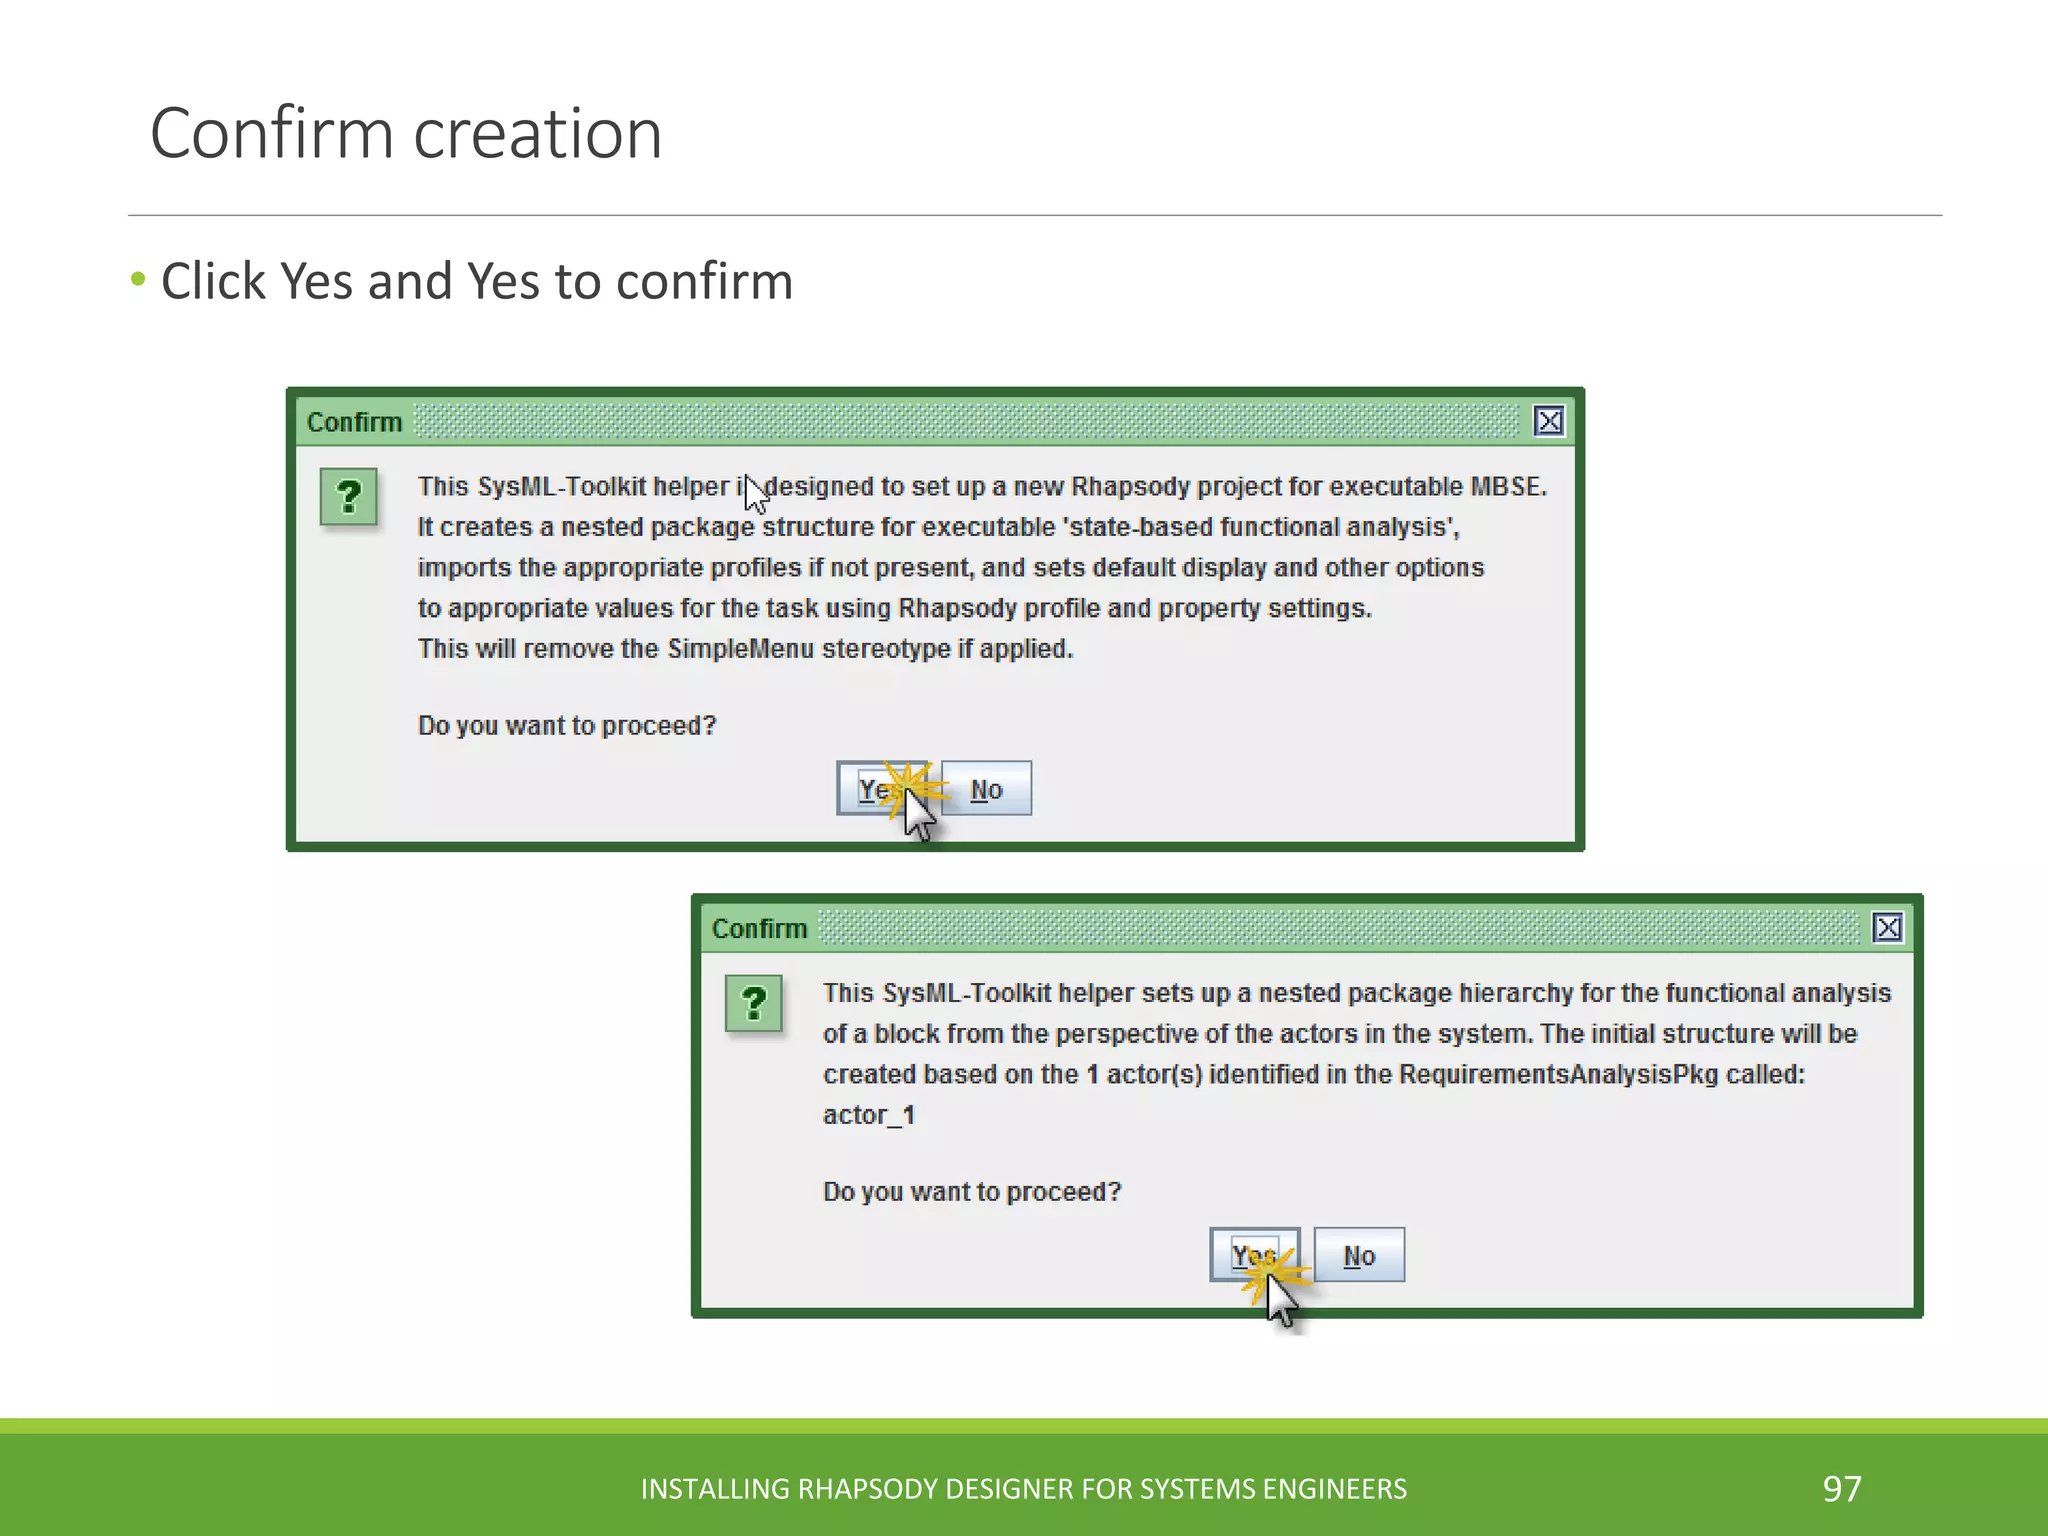The height and width of the screenshot is (1536, 2048).
Task: Select the second dialog's Confirm title bar
Action: pos(1307,928)
